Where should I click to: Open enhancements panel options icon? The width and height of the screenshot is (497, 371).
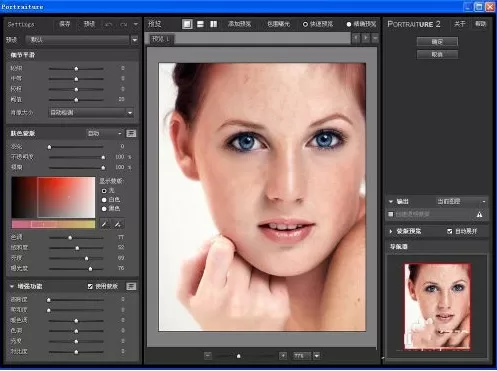(x=131, y=286)
